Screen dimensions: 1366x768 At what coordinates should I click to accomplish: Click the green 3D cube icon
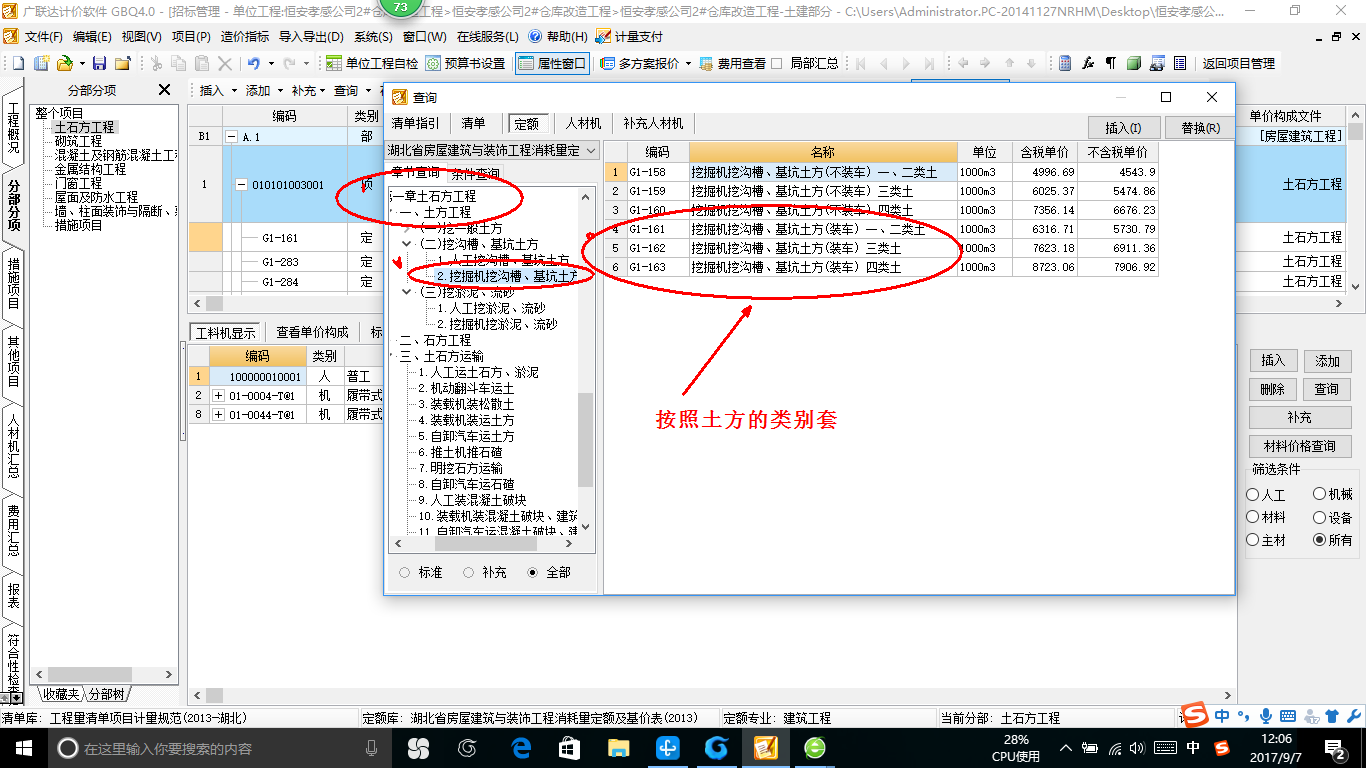[1134, 63]
